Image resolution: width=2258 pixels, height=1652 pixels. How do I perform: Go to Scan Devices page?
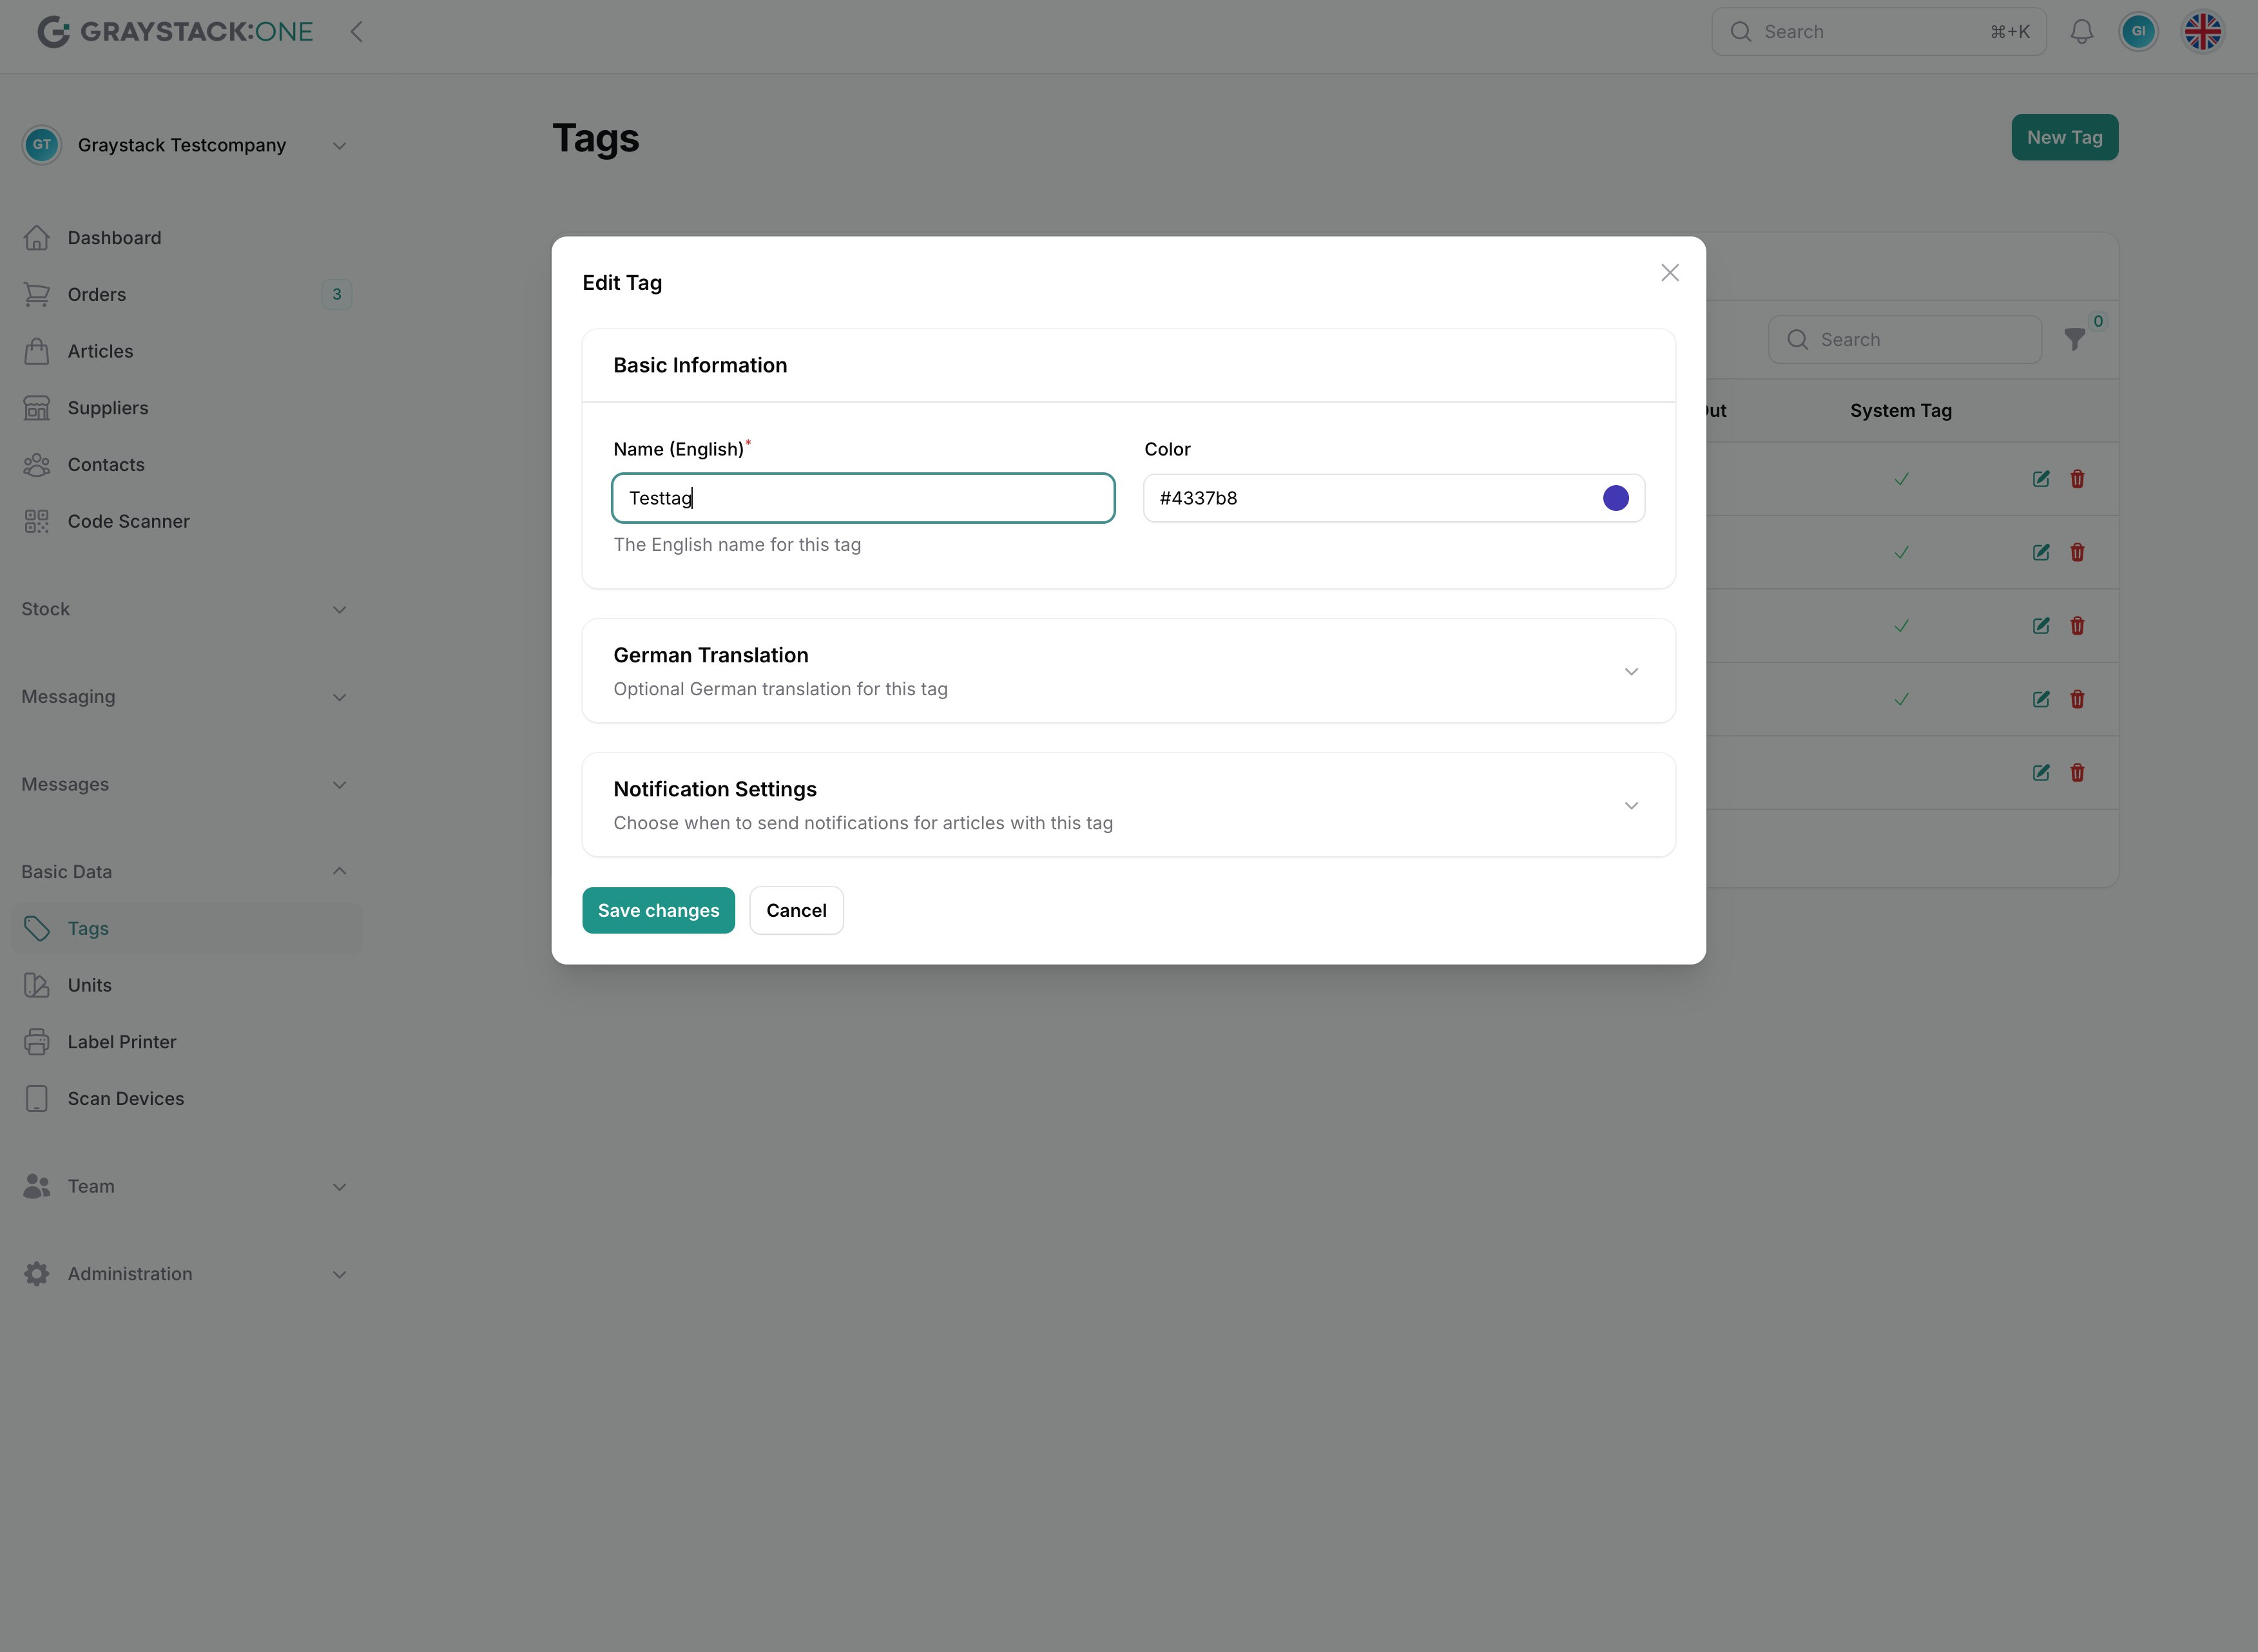(125, 1098)
